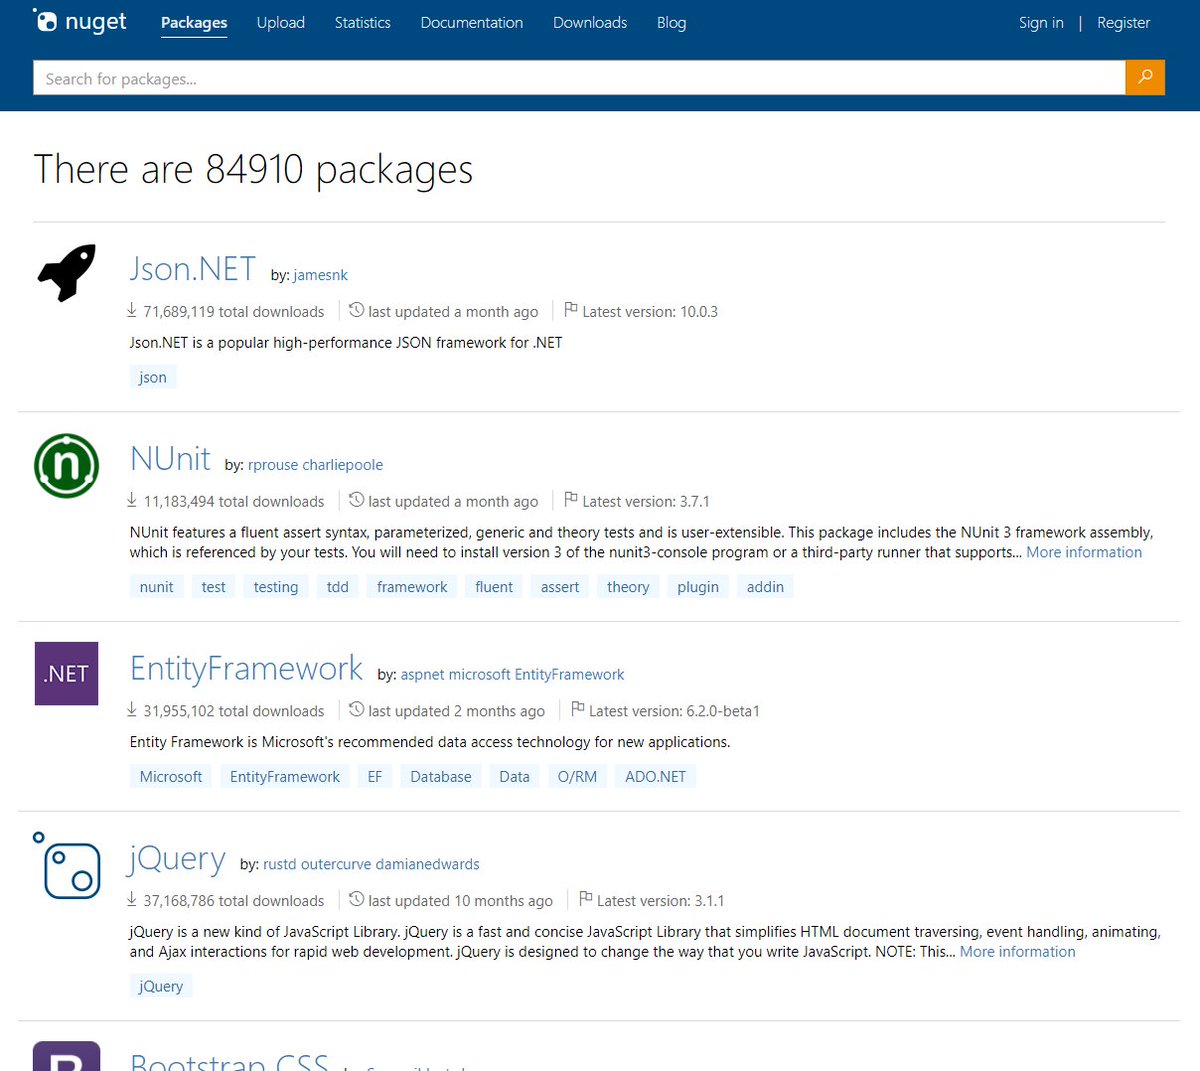Click clock icon in NUnit last updated
This screenshot has width=1200, height=1071.
[x=356, y=499]
